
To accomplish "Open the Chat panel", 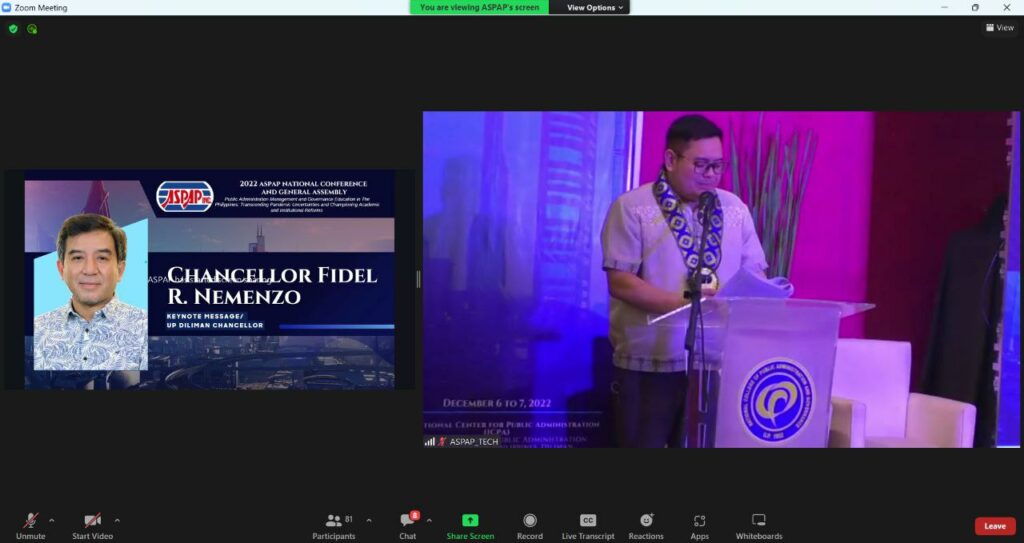I will click(407, 525).
